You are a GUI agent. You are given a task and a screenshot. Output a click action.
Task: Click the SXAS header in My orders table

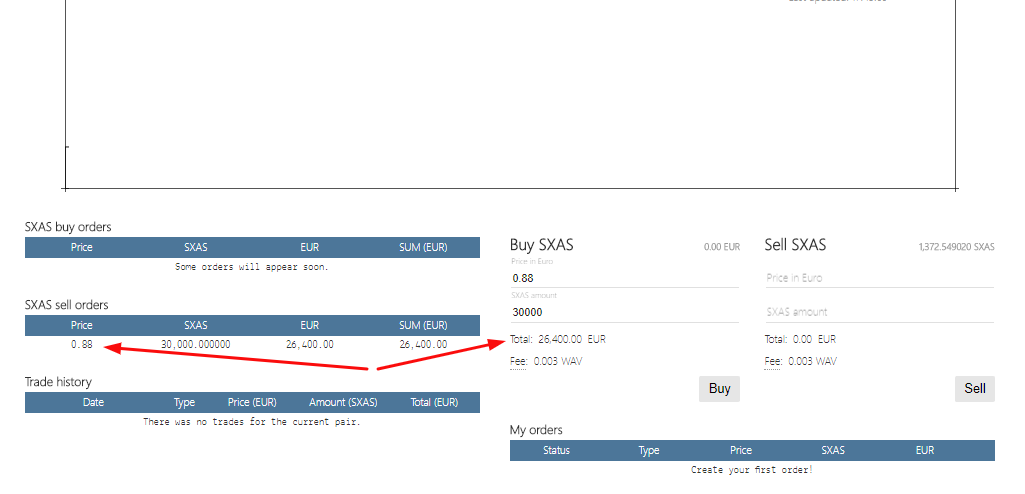point(833,450)
